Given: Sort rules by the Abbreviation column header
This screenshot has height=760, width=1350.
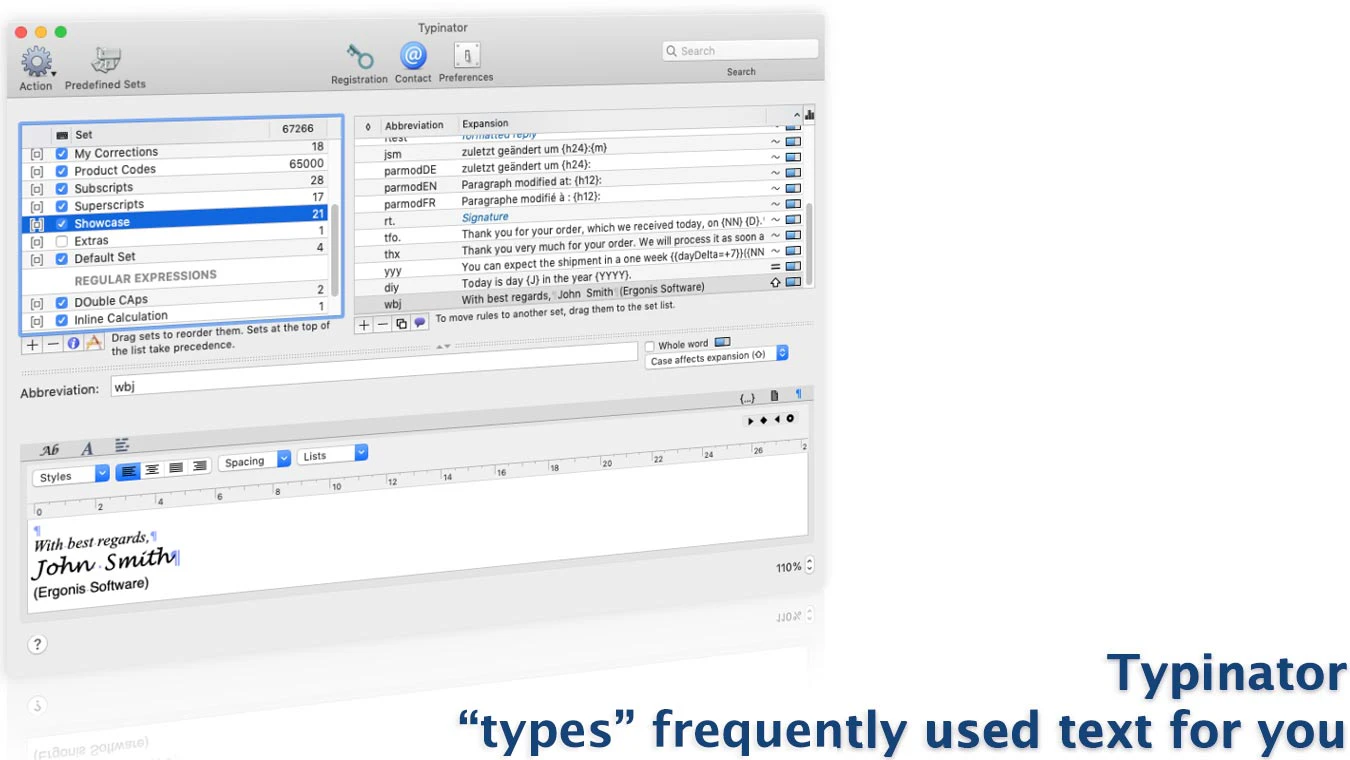Looking at the screenshot, I should point(414,125).
